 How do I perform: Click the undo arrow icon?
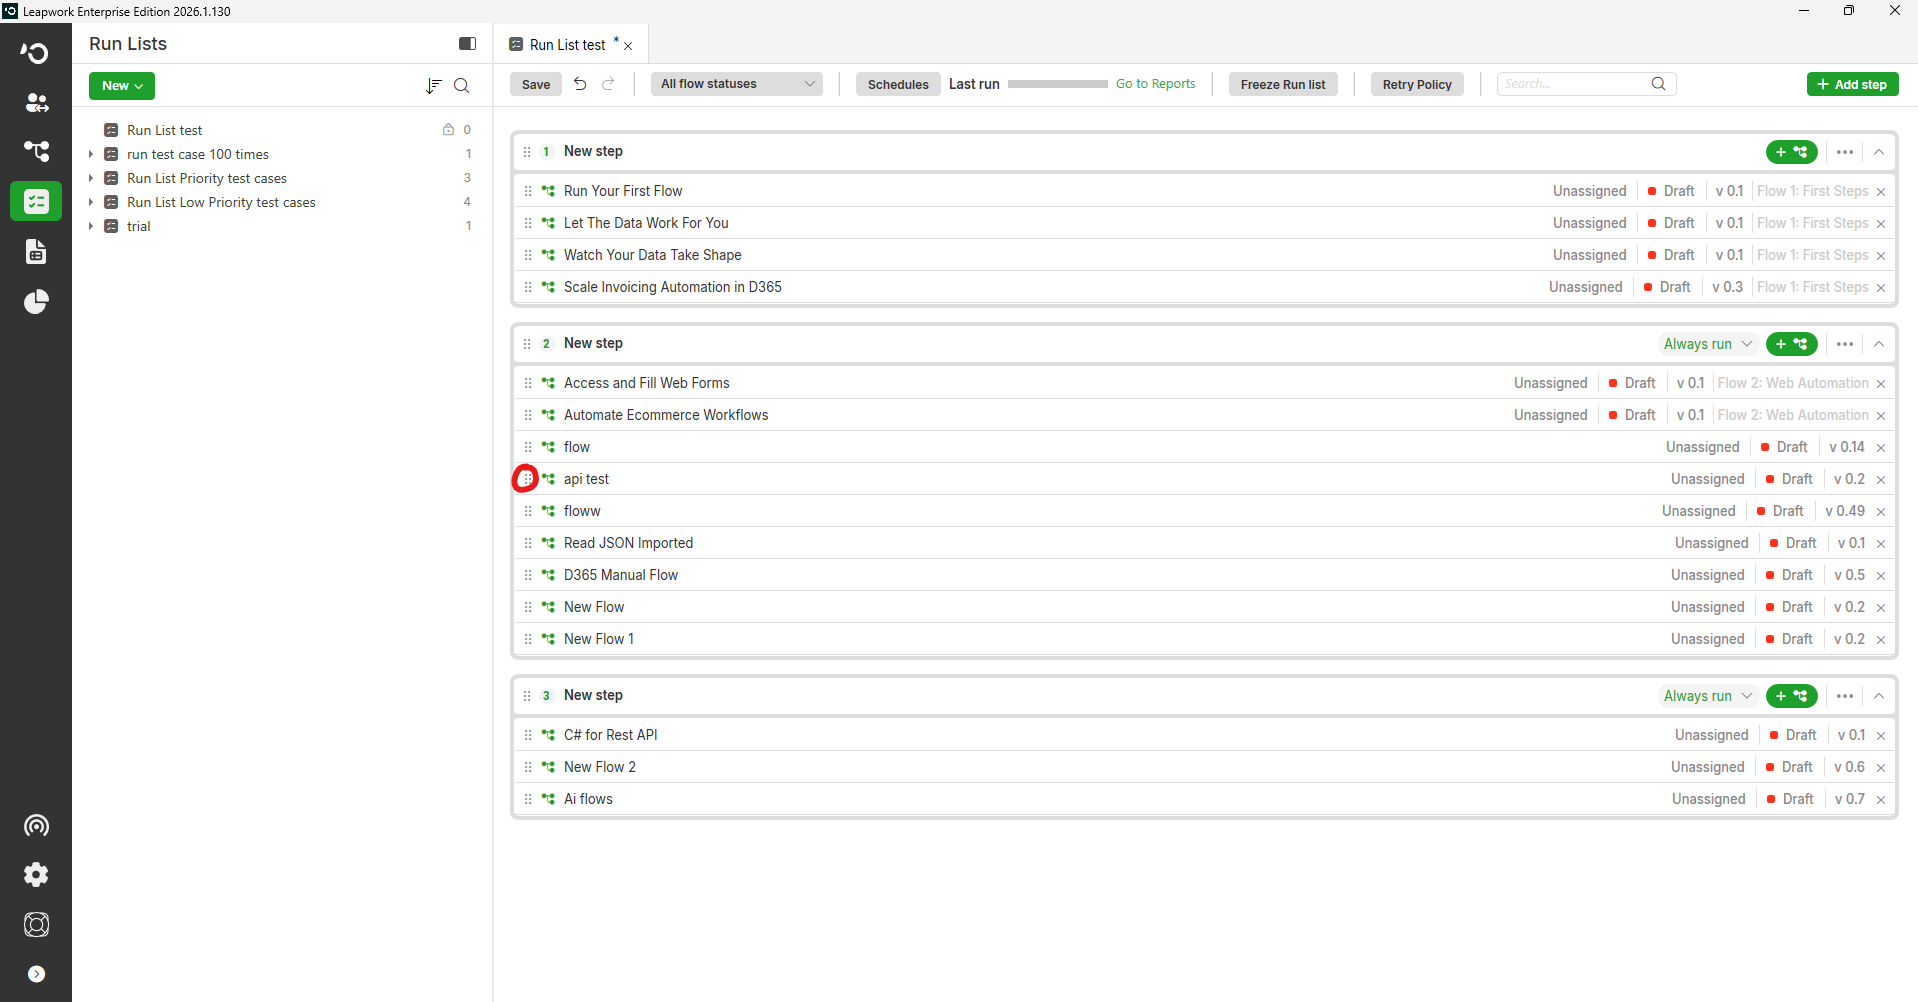click(580, 84)
